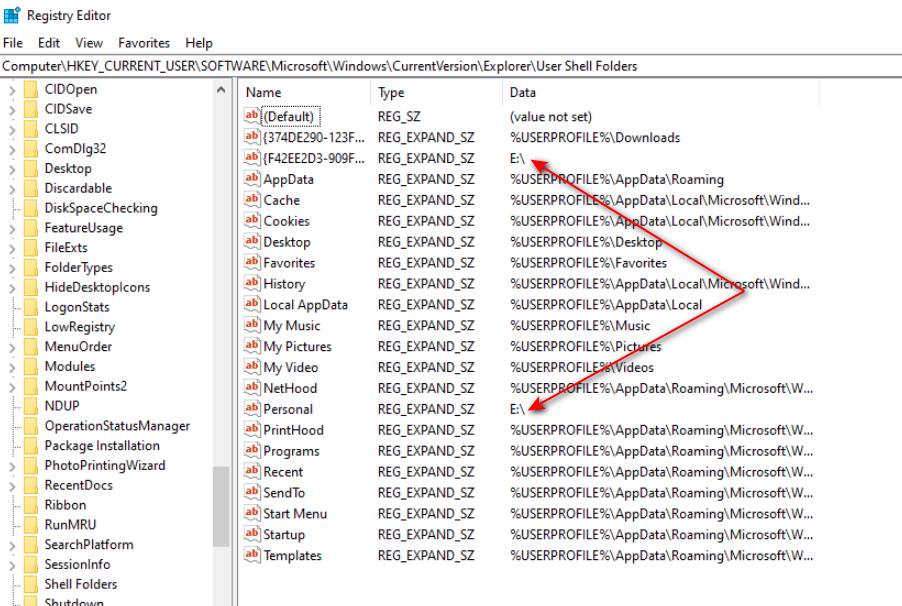Click the icon beside the {374DE290-123F... value

[251, 137]
